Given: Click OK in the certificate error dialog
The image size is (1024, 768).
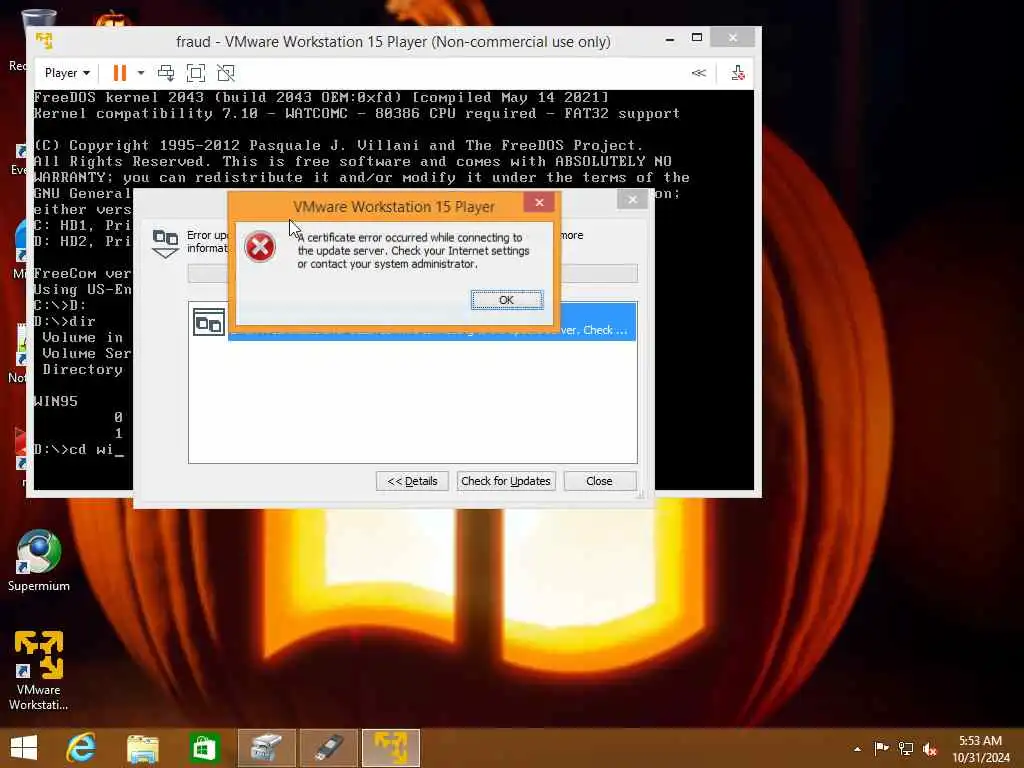Looking at the screenshot, I should coord(507,300).
